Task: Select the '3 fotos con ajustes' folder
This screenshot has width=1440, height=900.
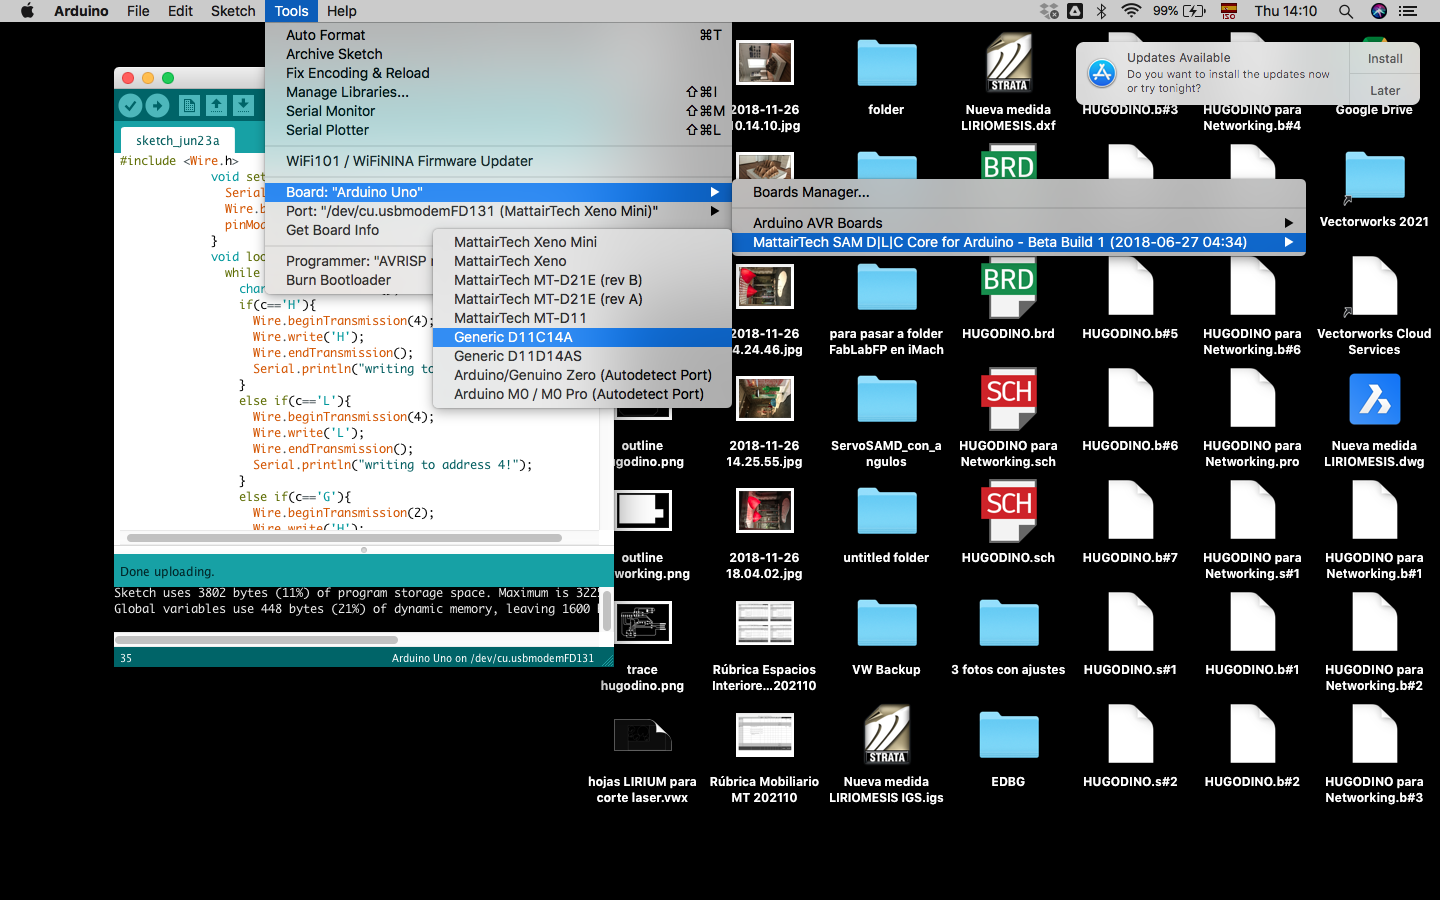Action: (1008, 624)
